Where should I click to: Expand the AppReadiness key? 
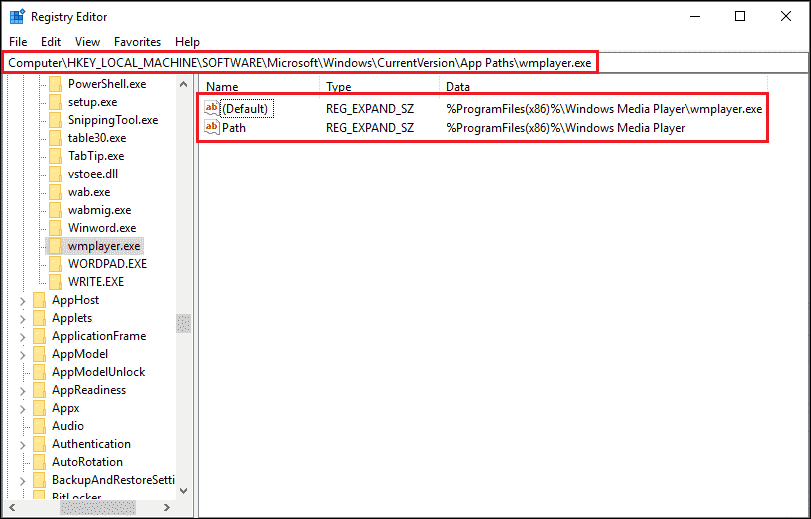23,391
